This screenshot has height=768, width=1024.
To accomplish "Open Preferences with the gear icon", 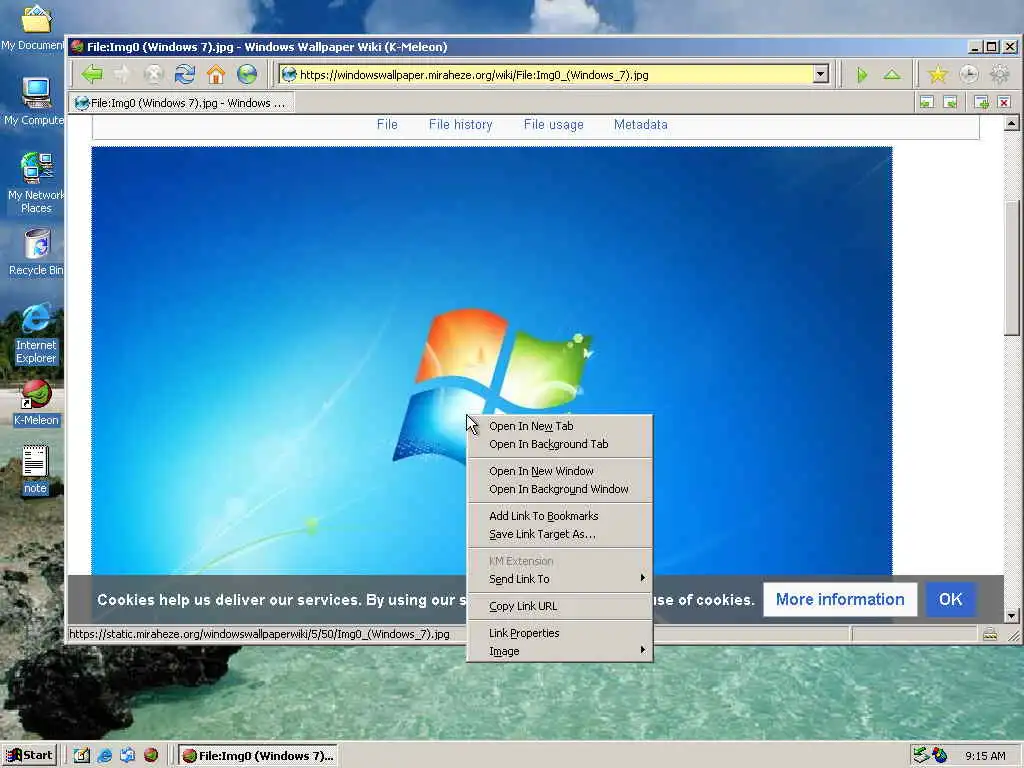I will [999, 74].
